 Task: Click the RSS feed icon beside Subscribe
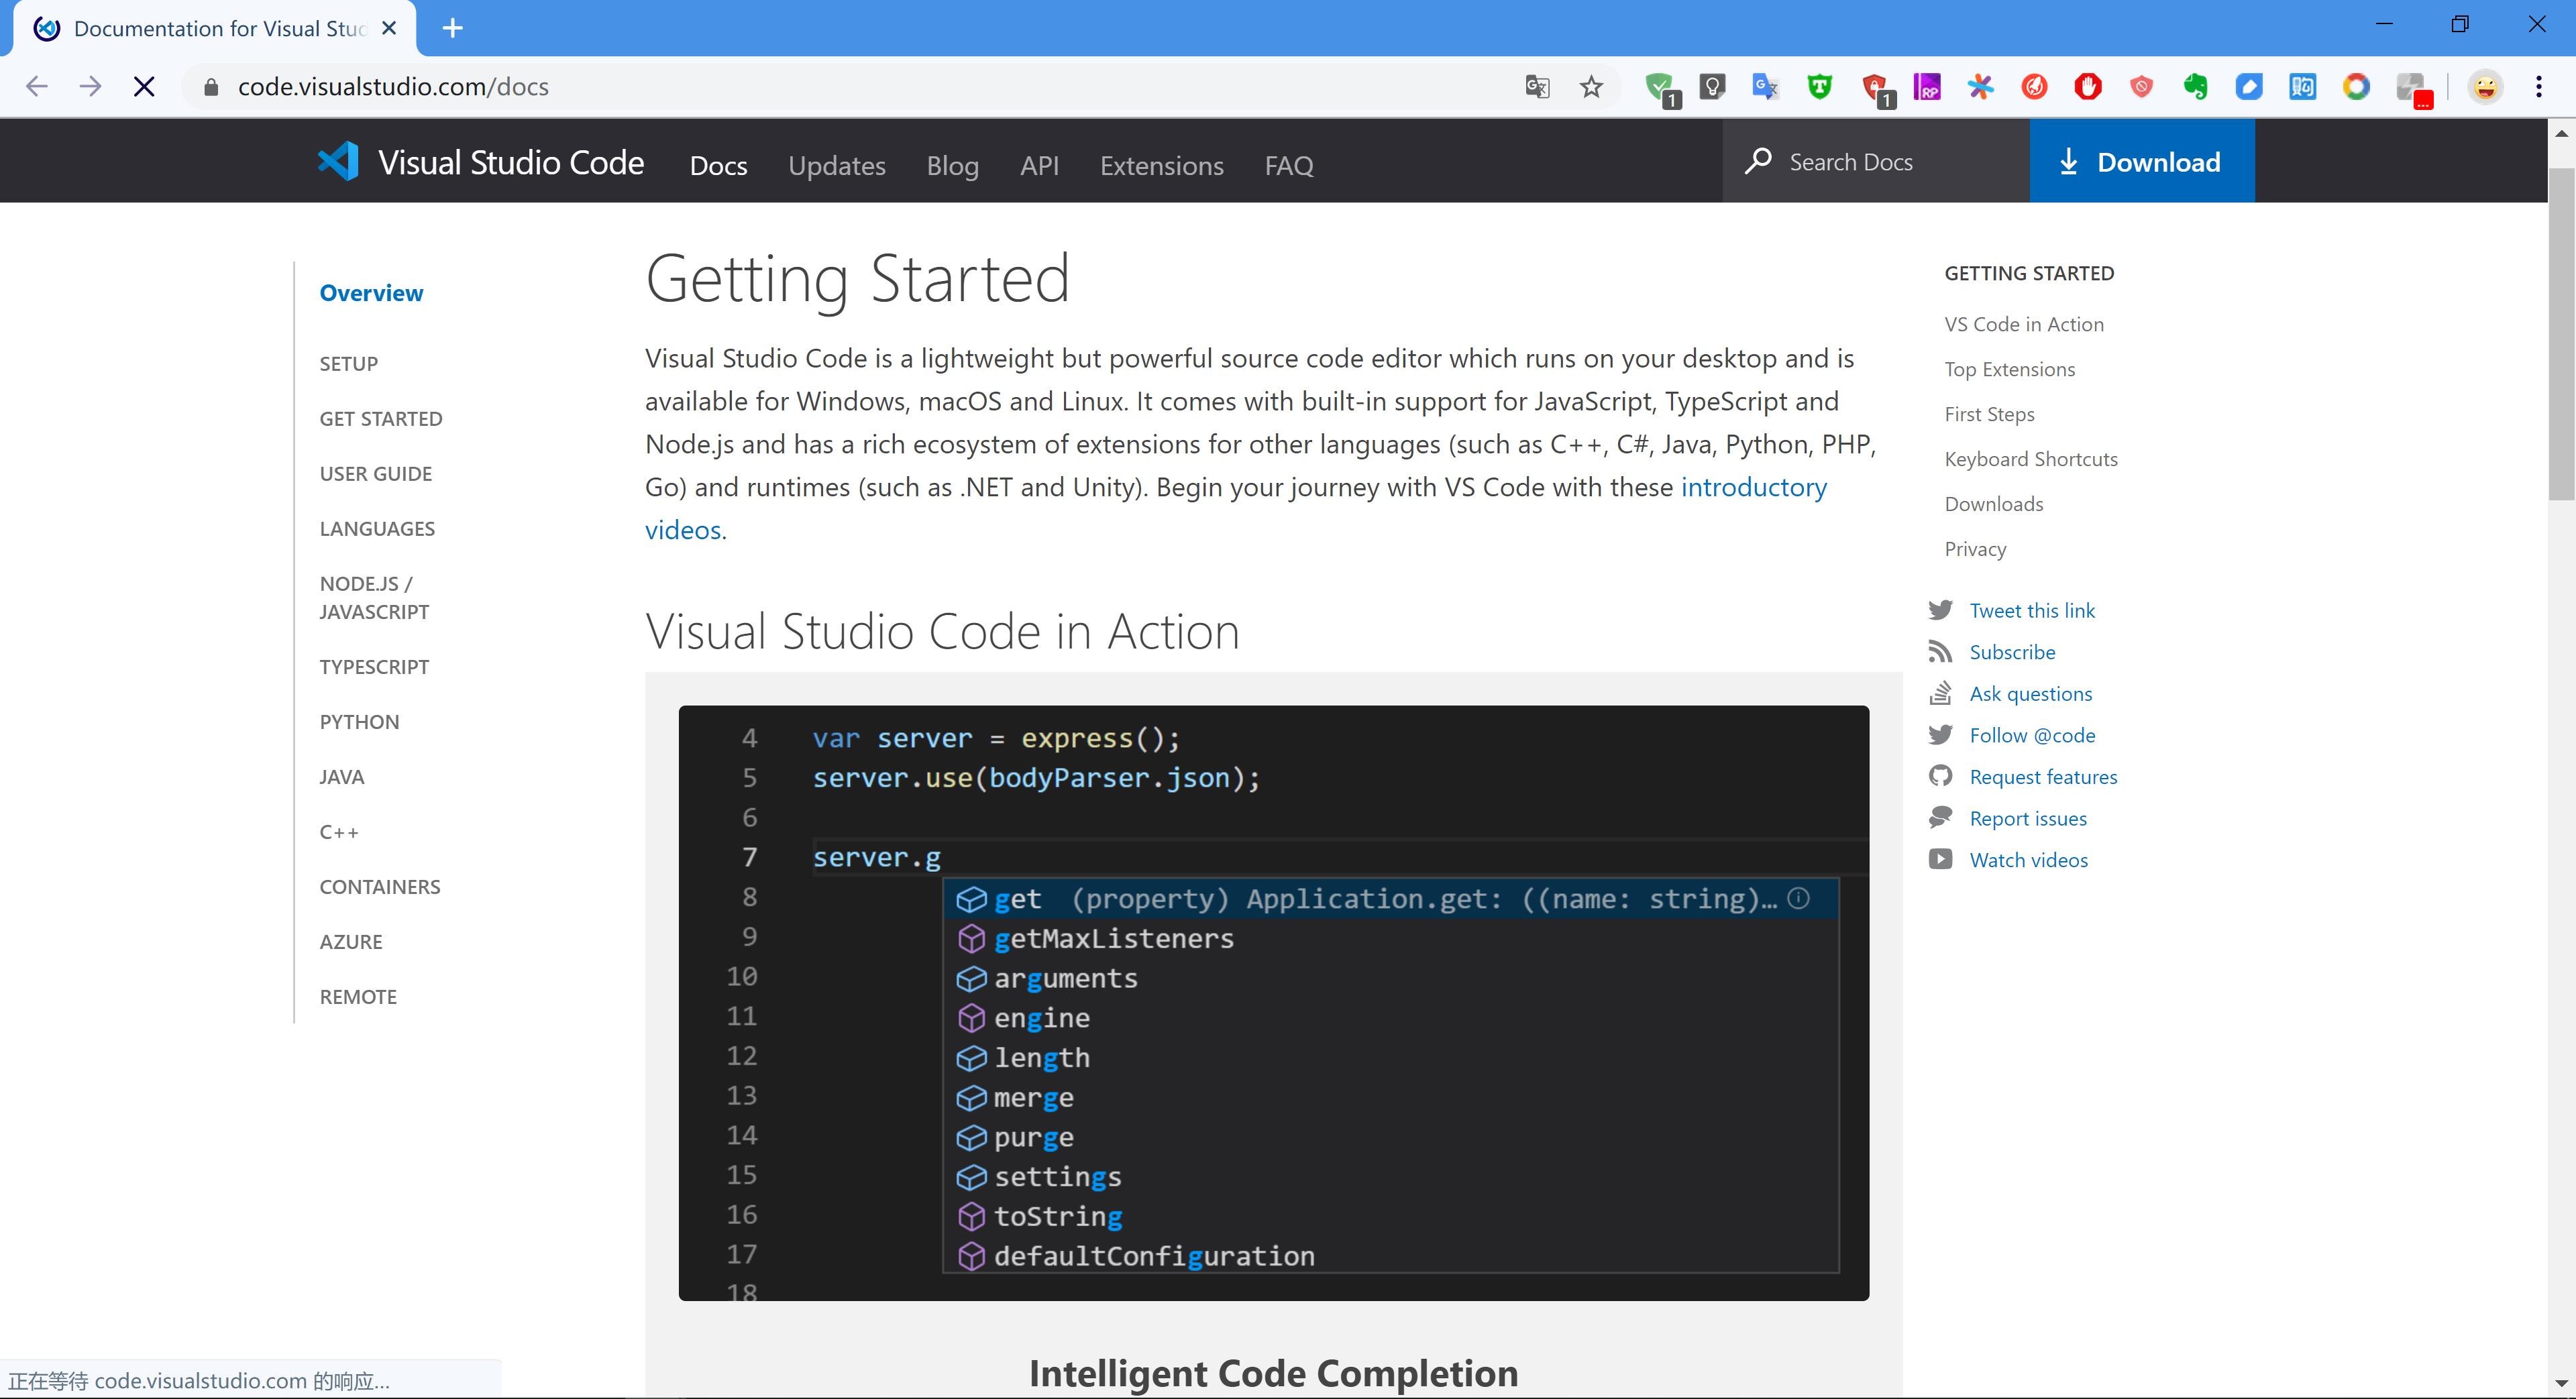pos(1940,652)
